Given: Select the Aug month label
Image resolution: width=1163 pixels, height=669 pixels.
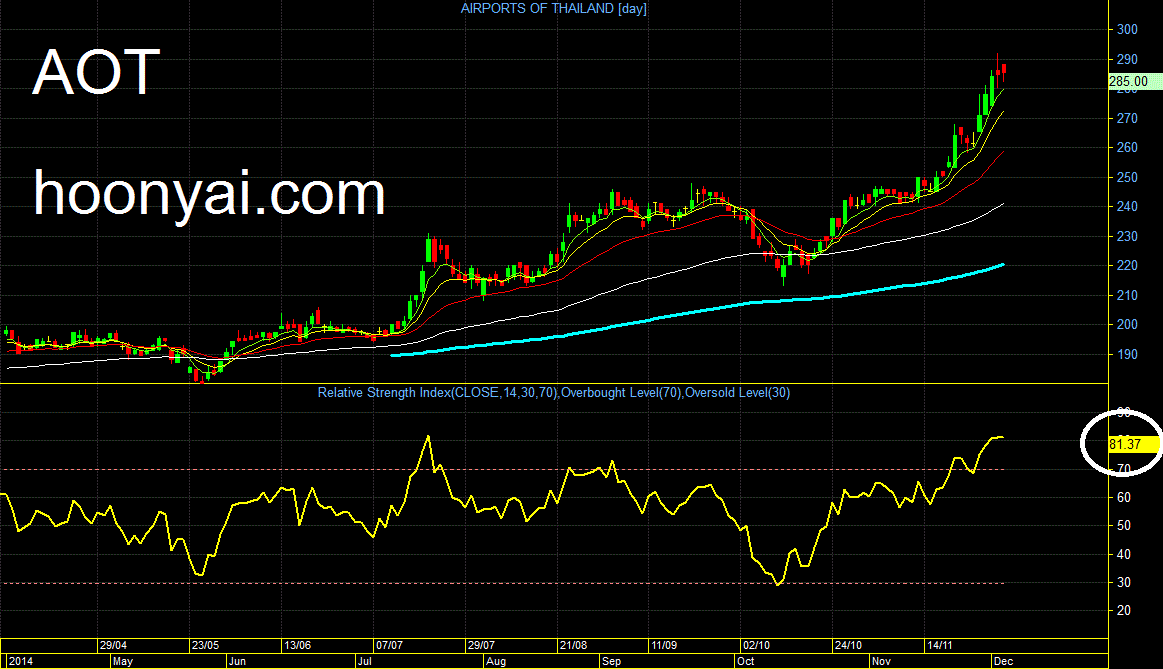Looking at the screenshot, I should [x=495, y=661].
